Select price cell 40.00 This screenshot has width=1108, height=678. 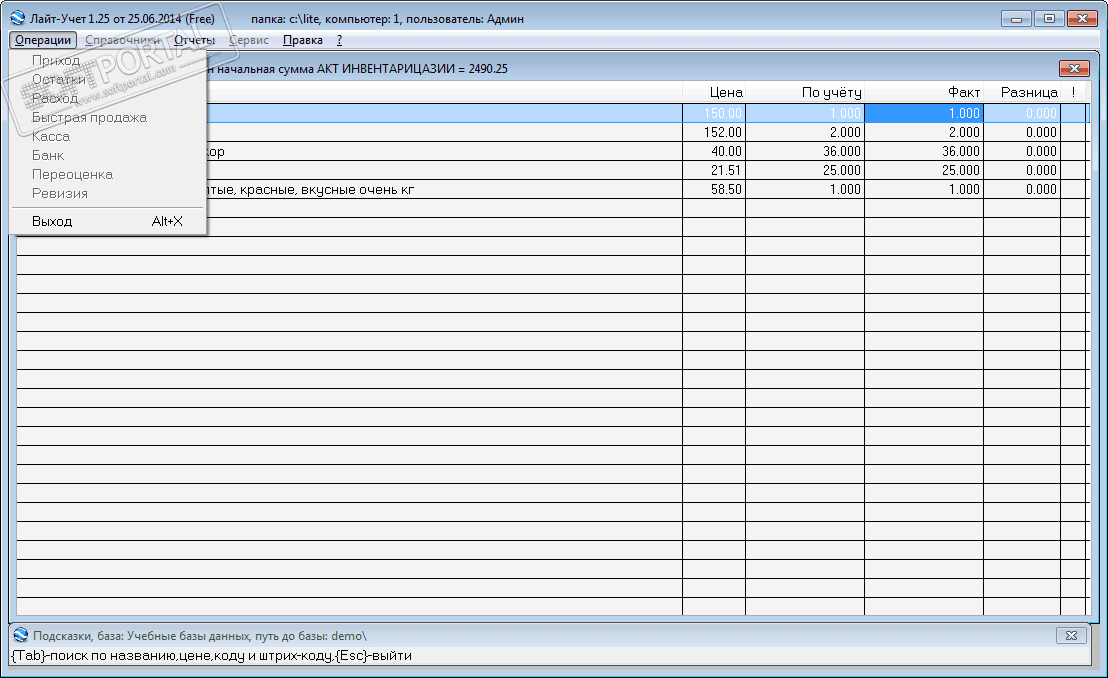coord(714,151)
